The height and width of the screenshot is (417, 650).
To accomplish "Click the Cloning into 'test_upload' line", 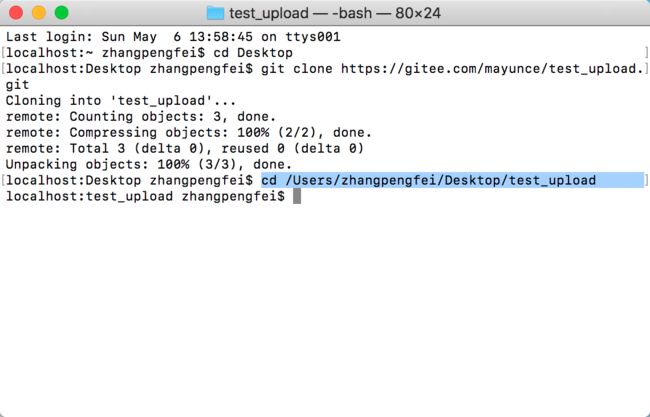I will [x=121, y=101].
